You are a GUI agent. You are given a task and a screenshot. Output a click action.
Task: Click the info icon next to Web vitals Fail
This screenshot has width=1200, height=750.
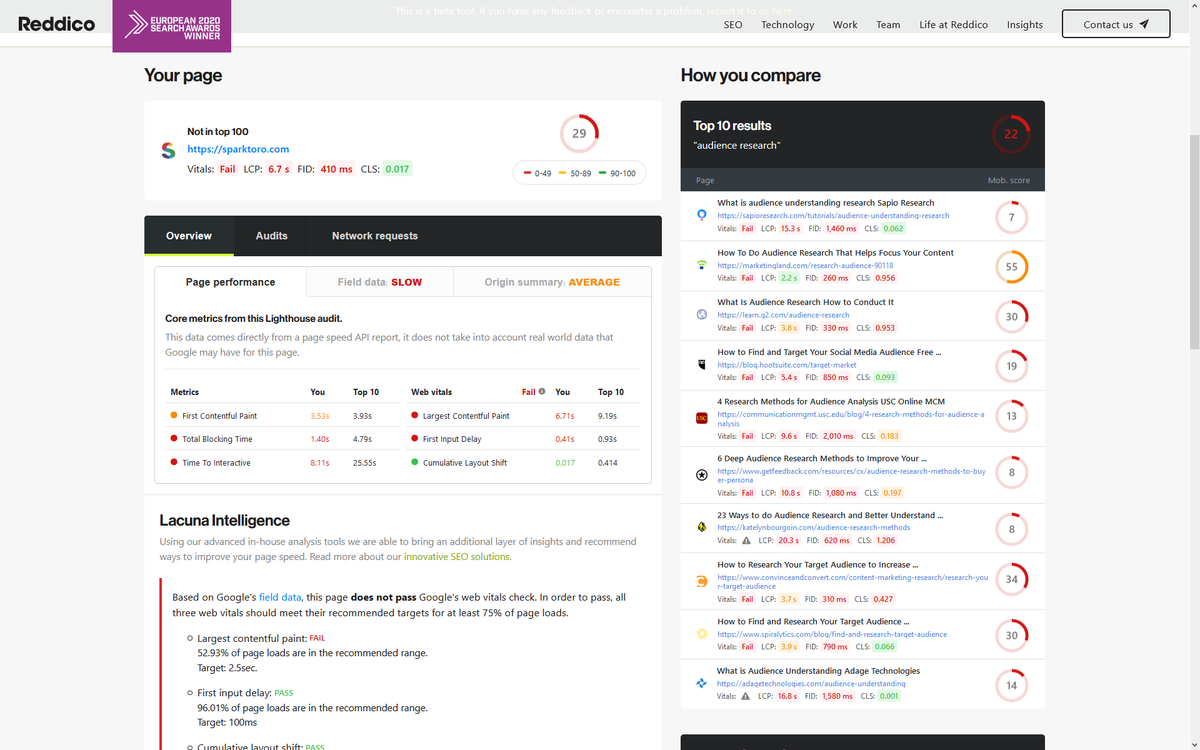542,392
